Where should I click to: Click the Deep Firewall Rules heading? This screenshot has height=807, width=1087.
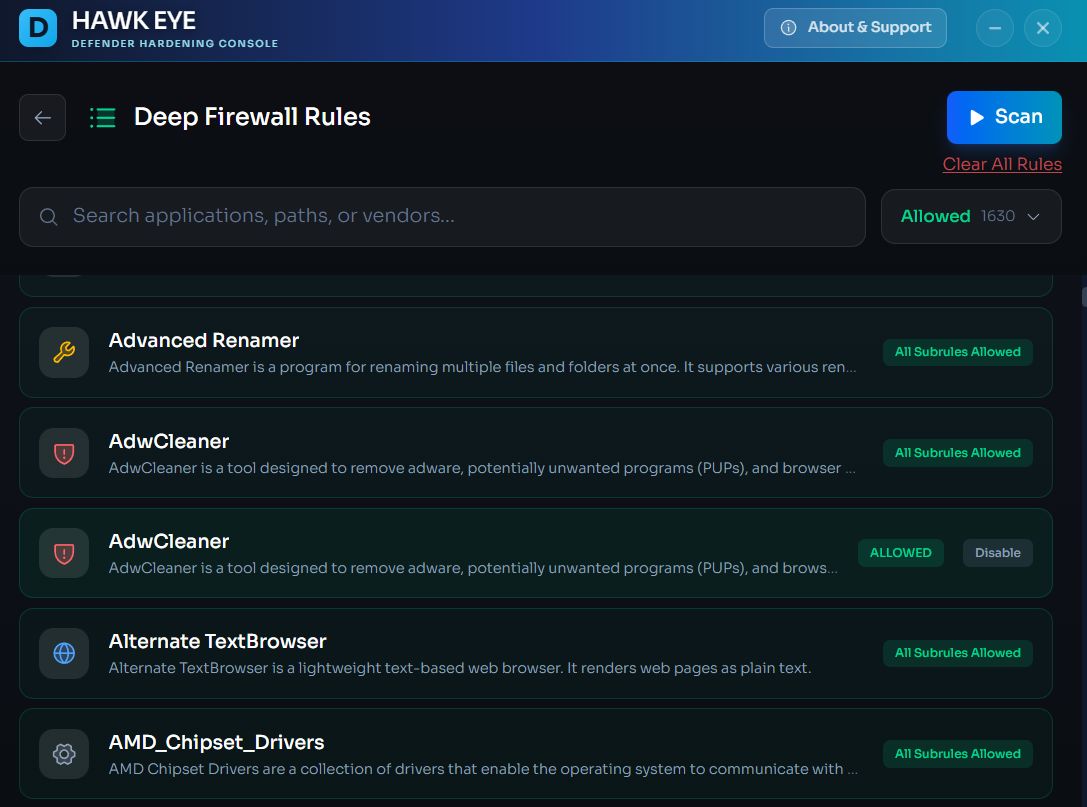(x=252, y=117)
